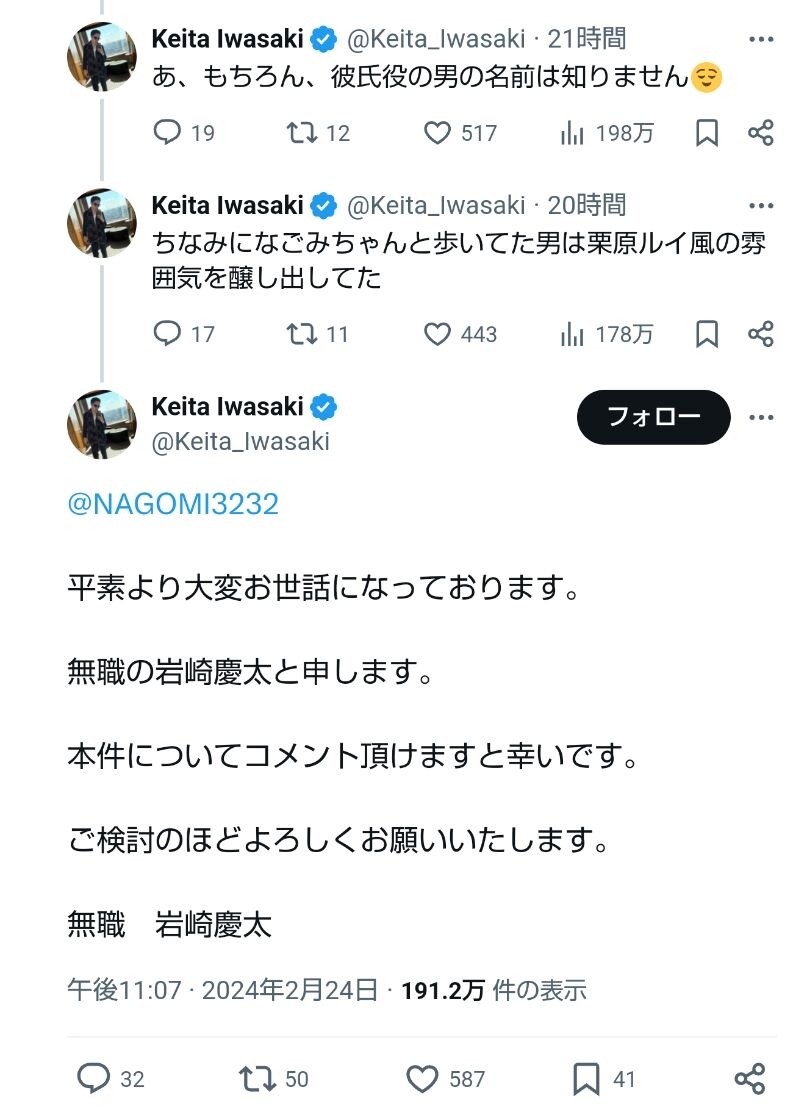
Task: Reply to main tweet with 32 replies
Action: 94,1078
